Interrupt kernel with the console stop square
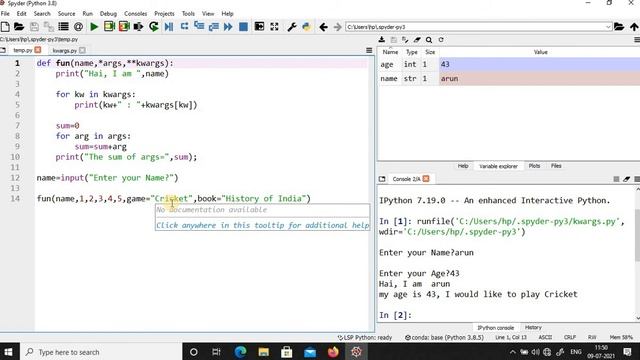640x360 pixels. (616, 179)
